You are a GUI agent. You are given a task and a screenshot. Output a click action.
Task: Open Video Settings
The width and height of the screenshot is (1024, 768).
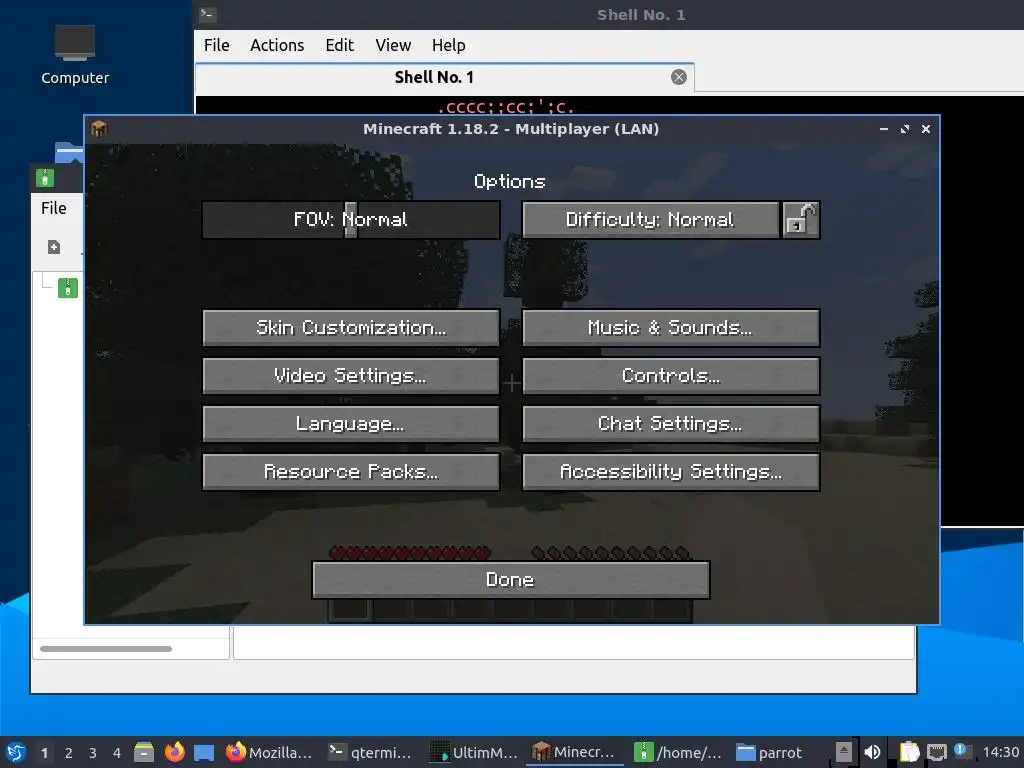tap(351, 376)
